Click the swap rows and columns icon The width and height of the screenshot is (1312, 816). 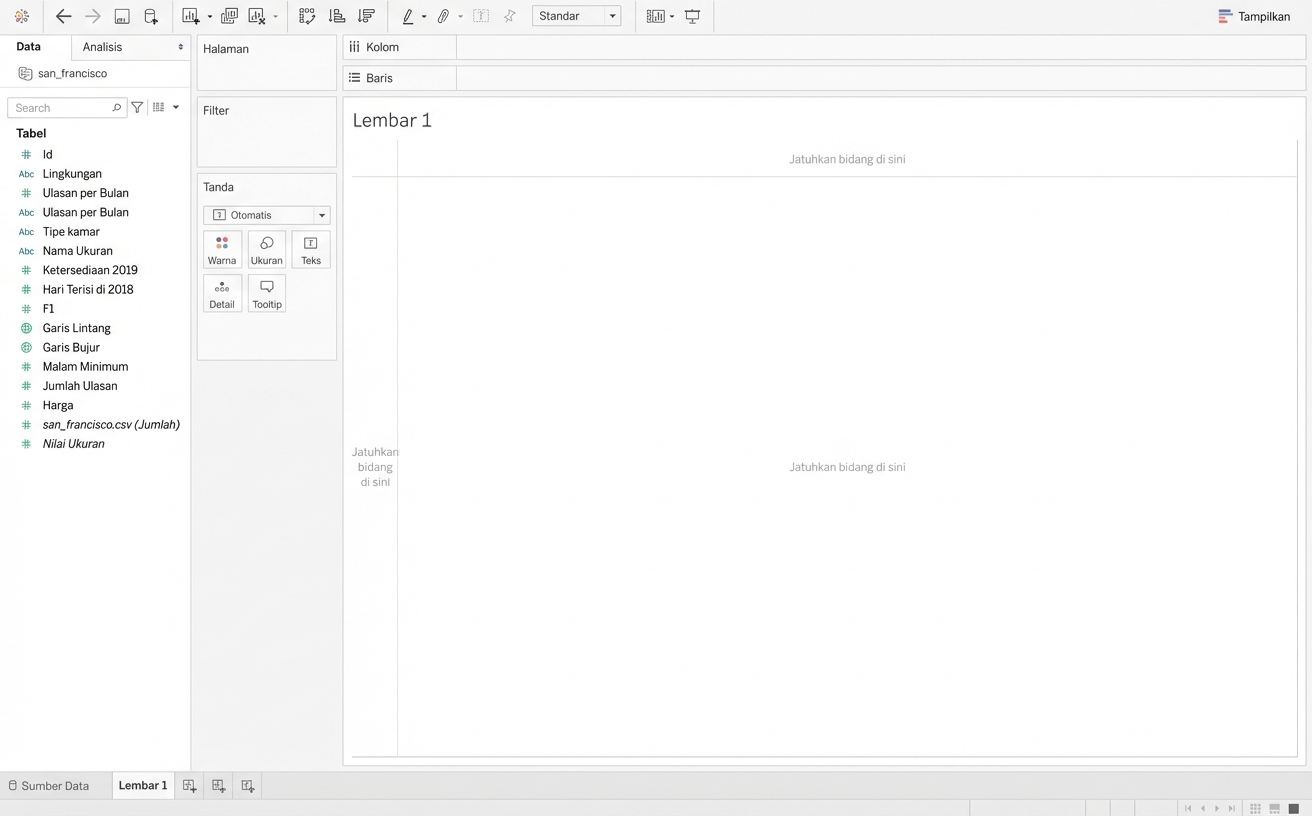(x=307, y=16)
